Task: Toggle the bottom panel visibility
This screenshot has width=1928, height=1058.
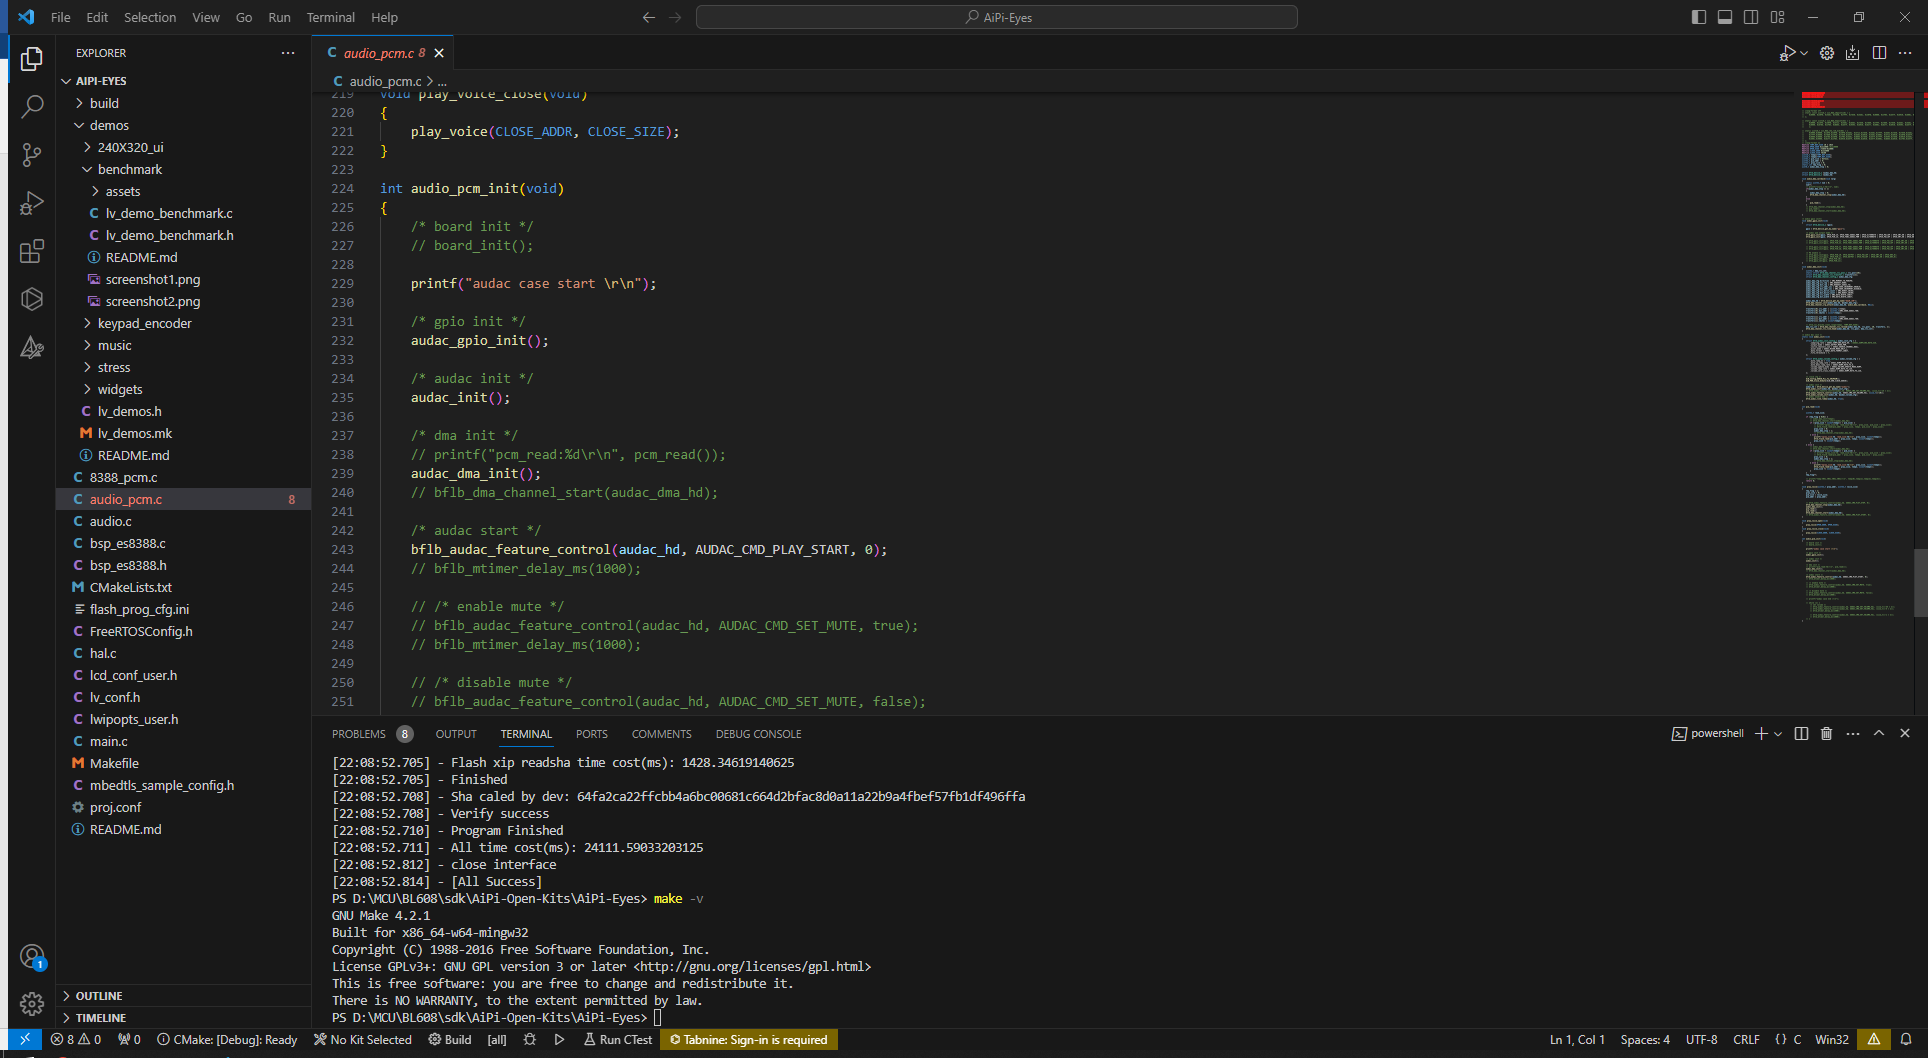Action: click(x=1725, y=17)
